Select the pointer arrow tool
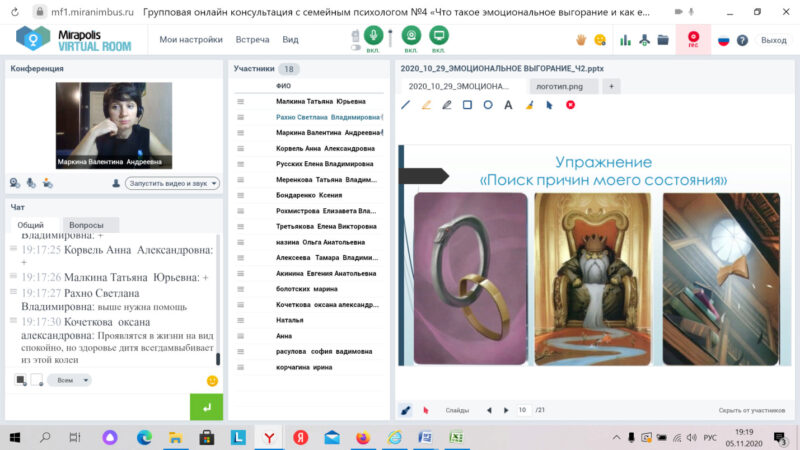 (x=549, y=105)
